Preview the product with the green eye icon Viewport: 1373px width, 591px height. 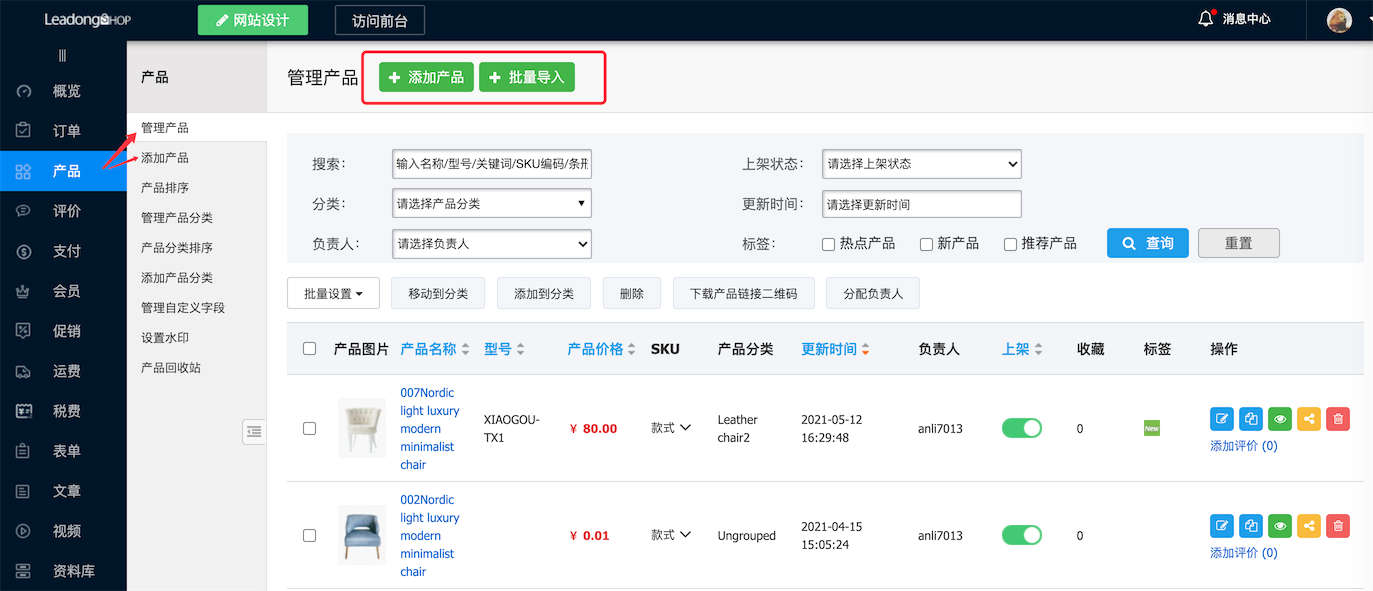(x=1279, y=419)
